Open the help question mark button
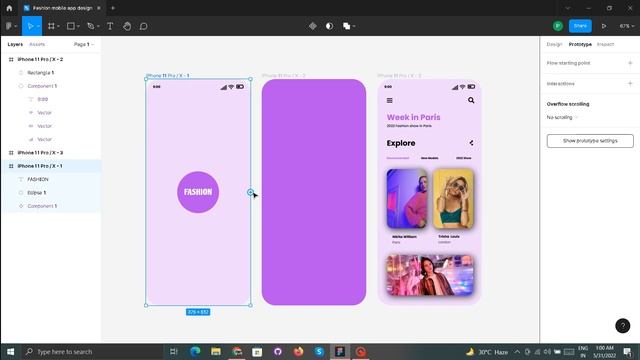This screenshot has width=640, height=360. (x=622, y=326)
